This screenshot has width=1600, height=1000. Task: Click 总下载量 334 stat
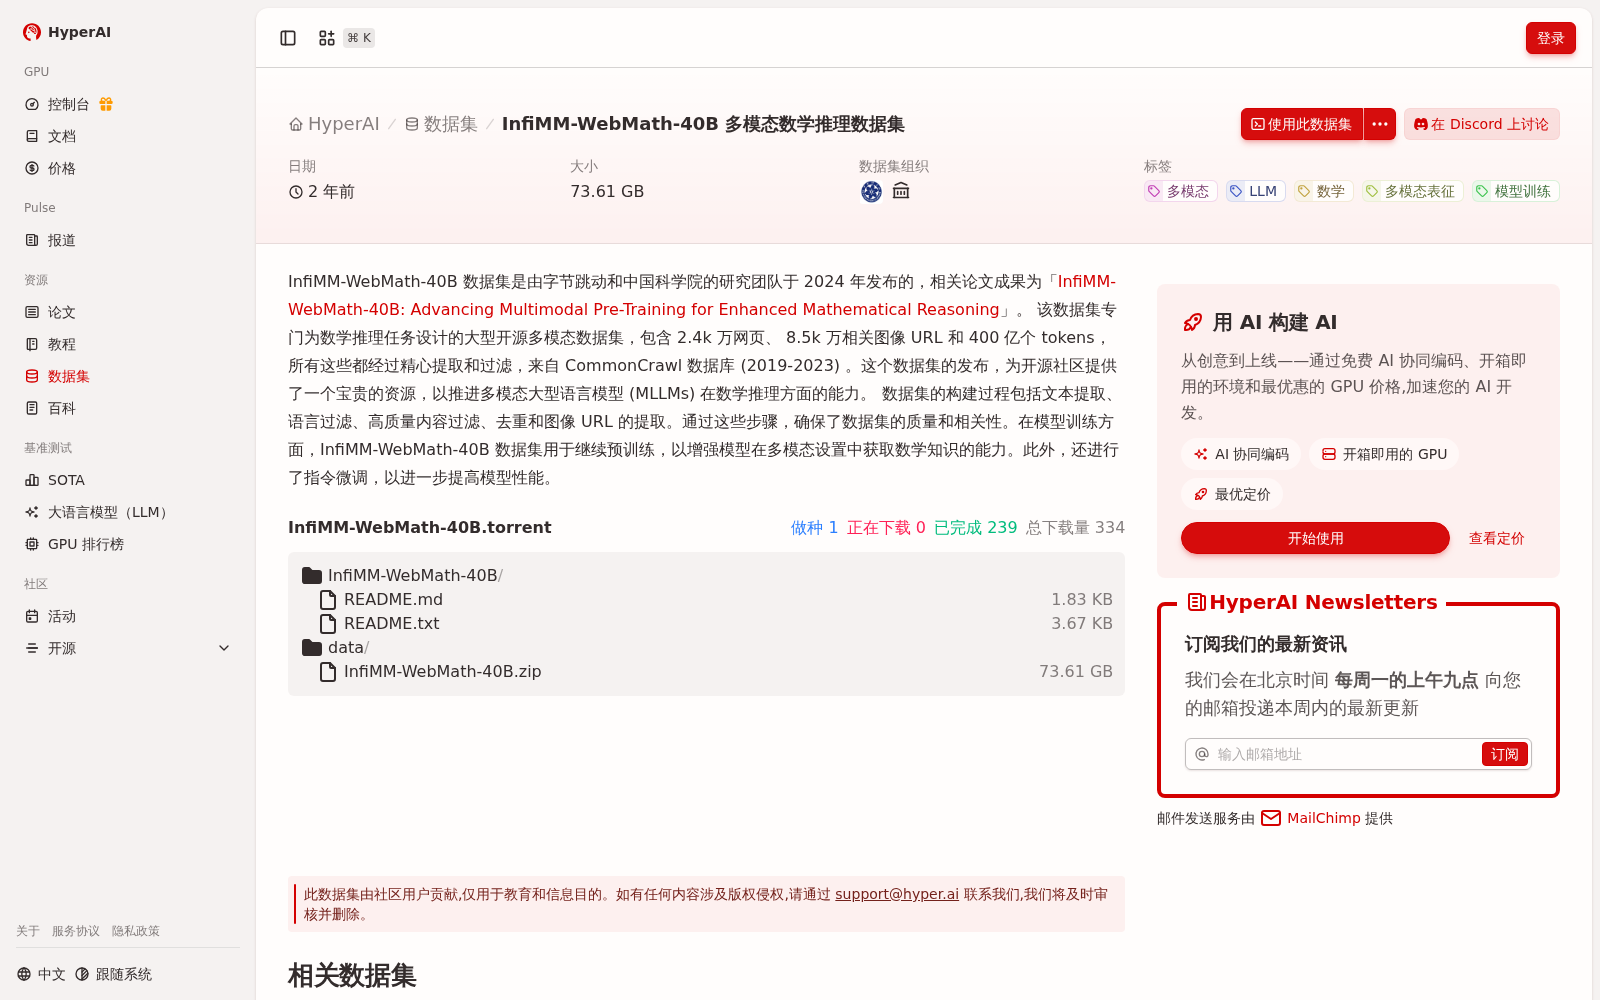point(1075,527)
